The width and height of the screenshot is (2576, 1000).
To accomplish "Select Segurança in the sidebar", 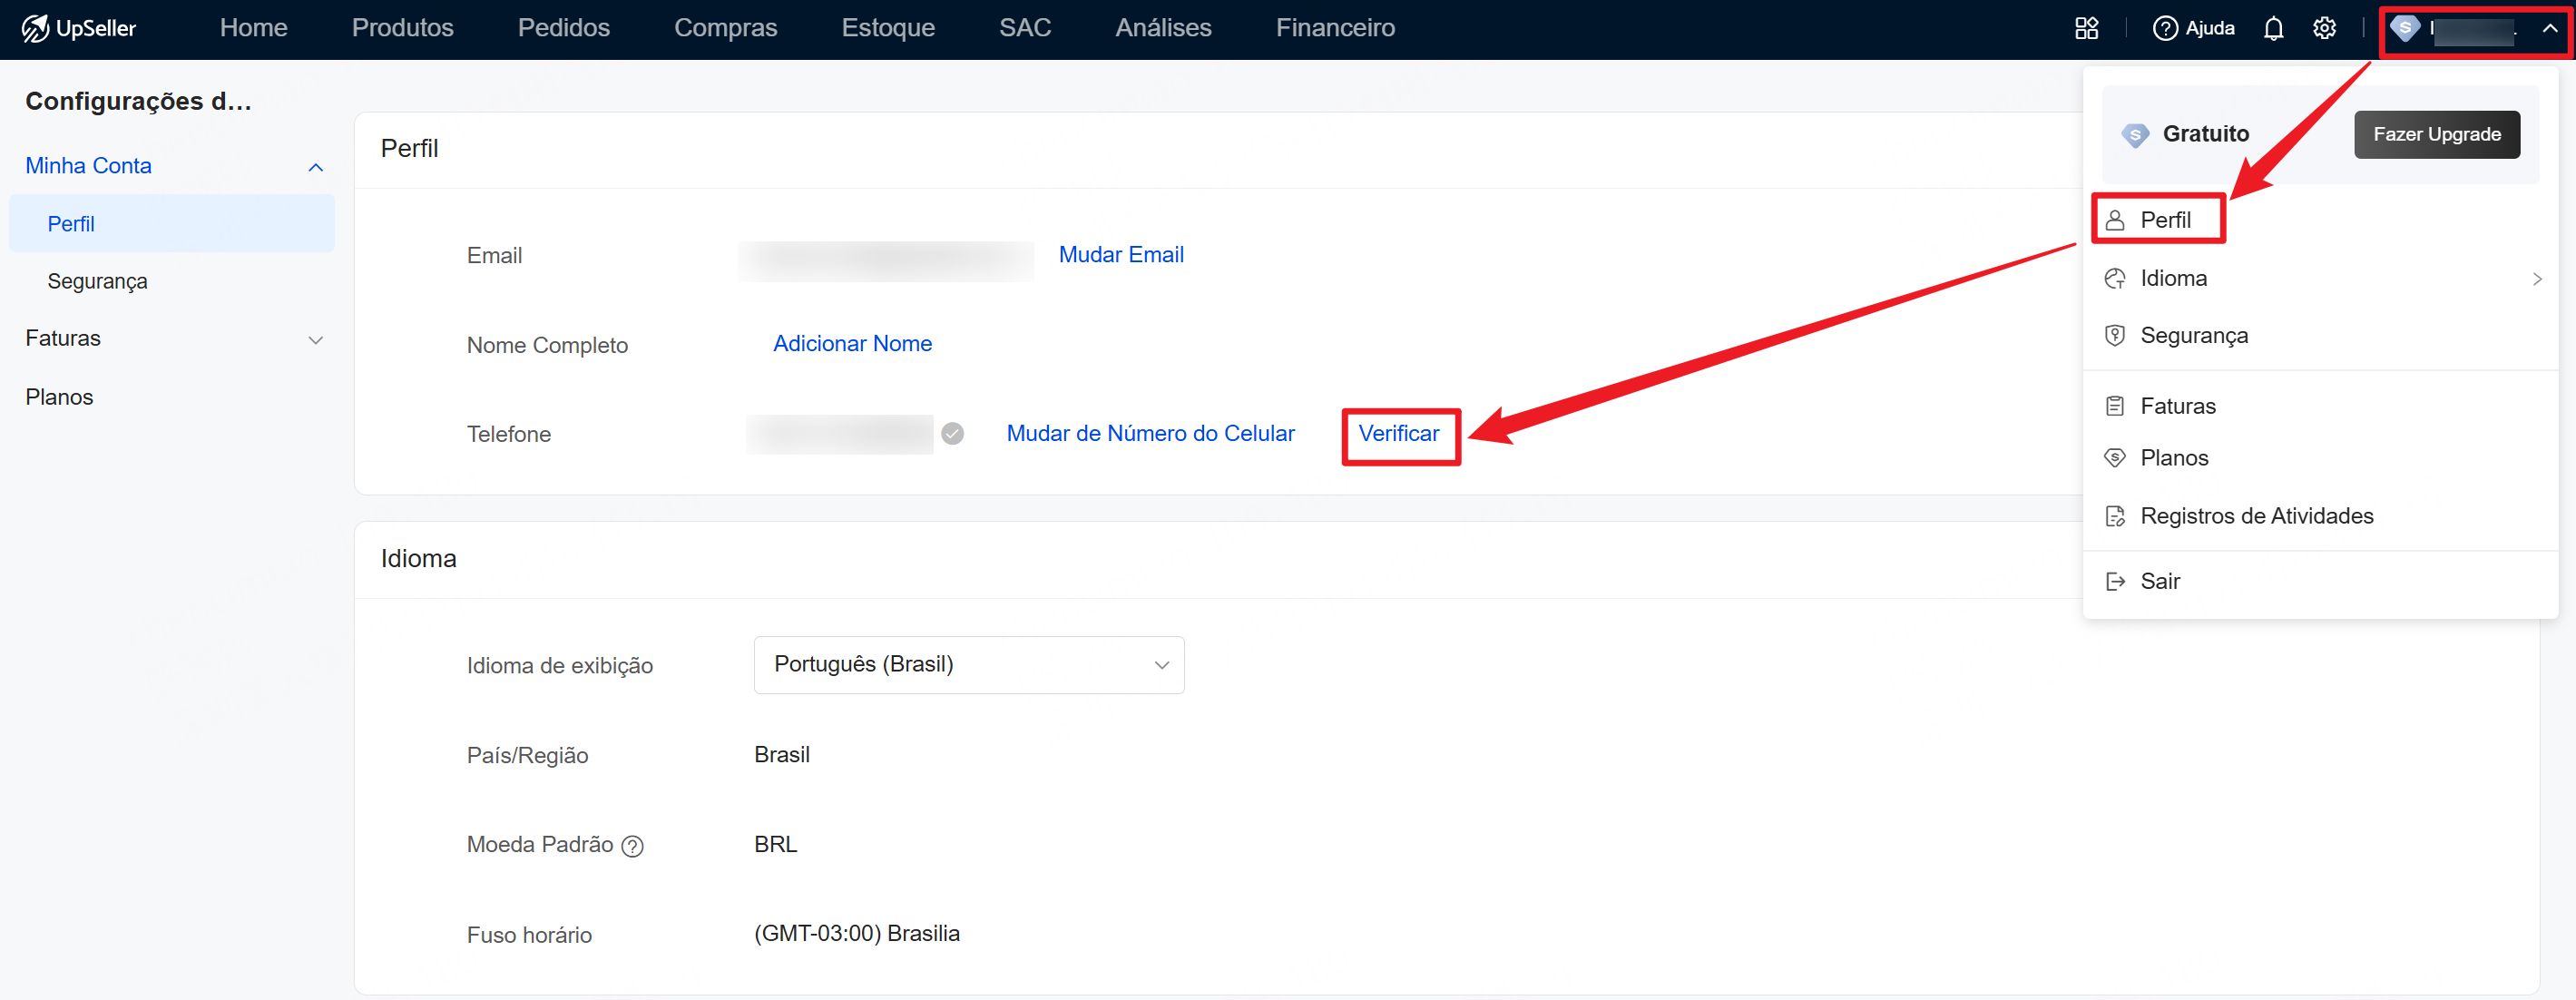I will point(97,281).
